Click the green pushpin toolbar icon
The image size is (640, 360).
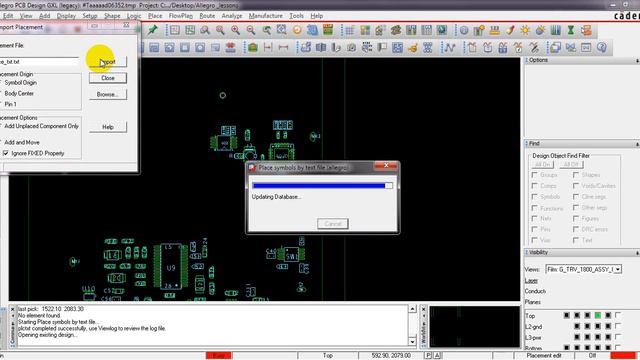pyautogui.click(x=153, y=30)
